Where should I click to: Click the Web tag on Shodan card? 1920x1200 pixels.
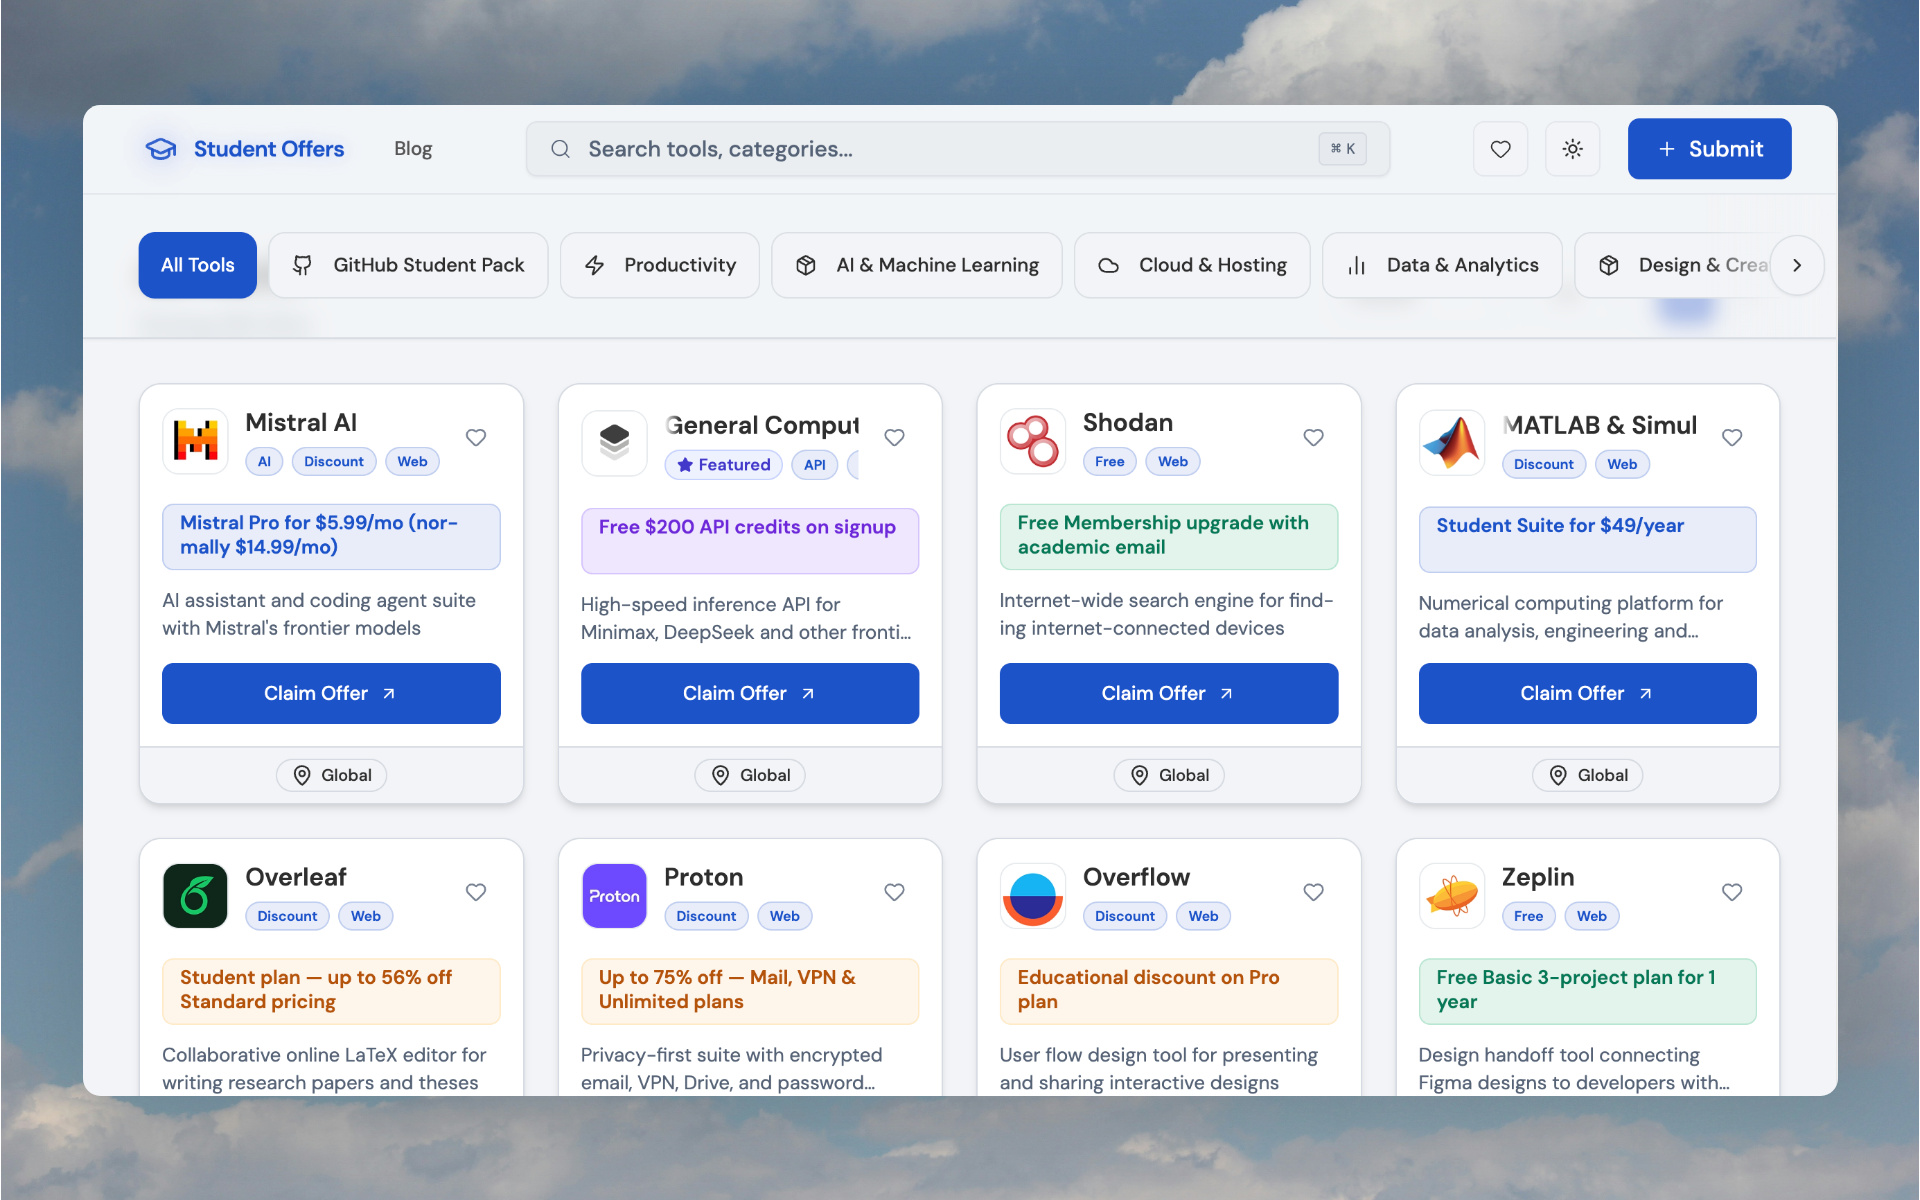[1173, 462]
